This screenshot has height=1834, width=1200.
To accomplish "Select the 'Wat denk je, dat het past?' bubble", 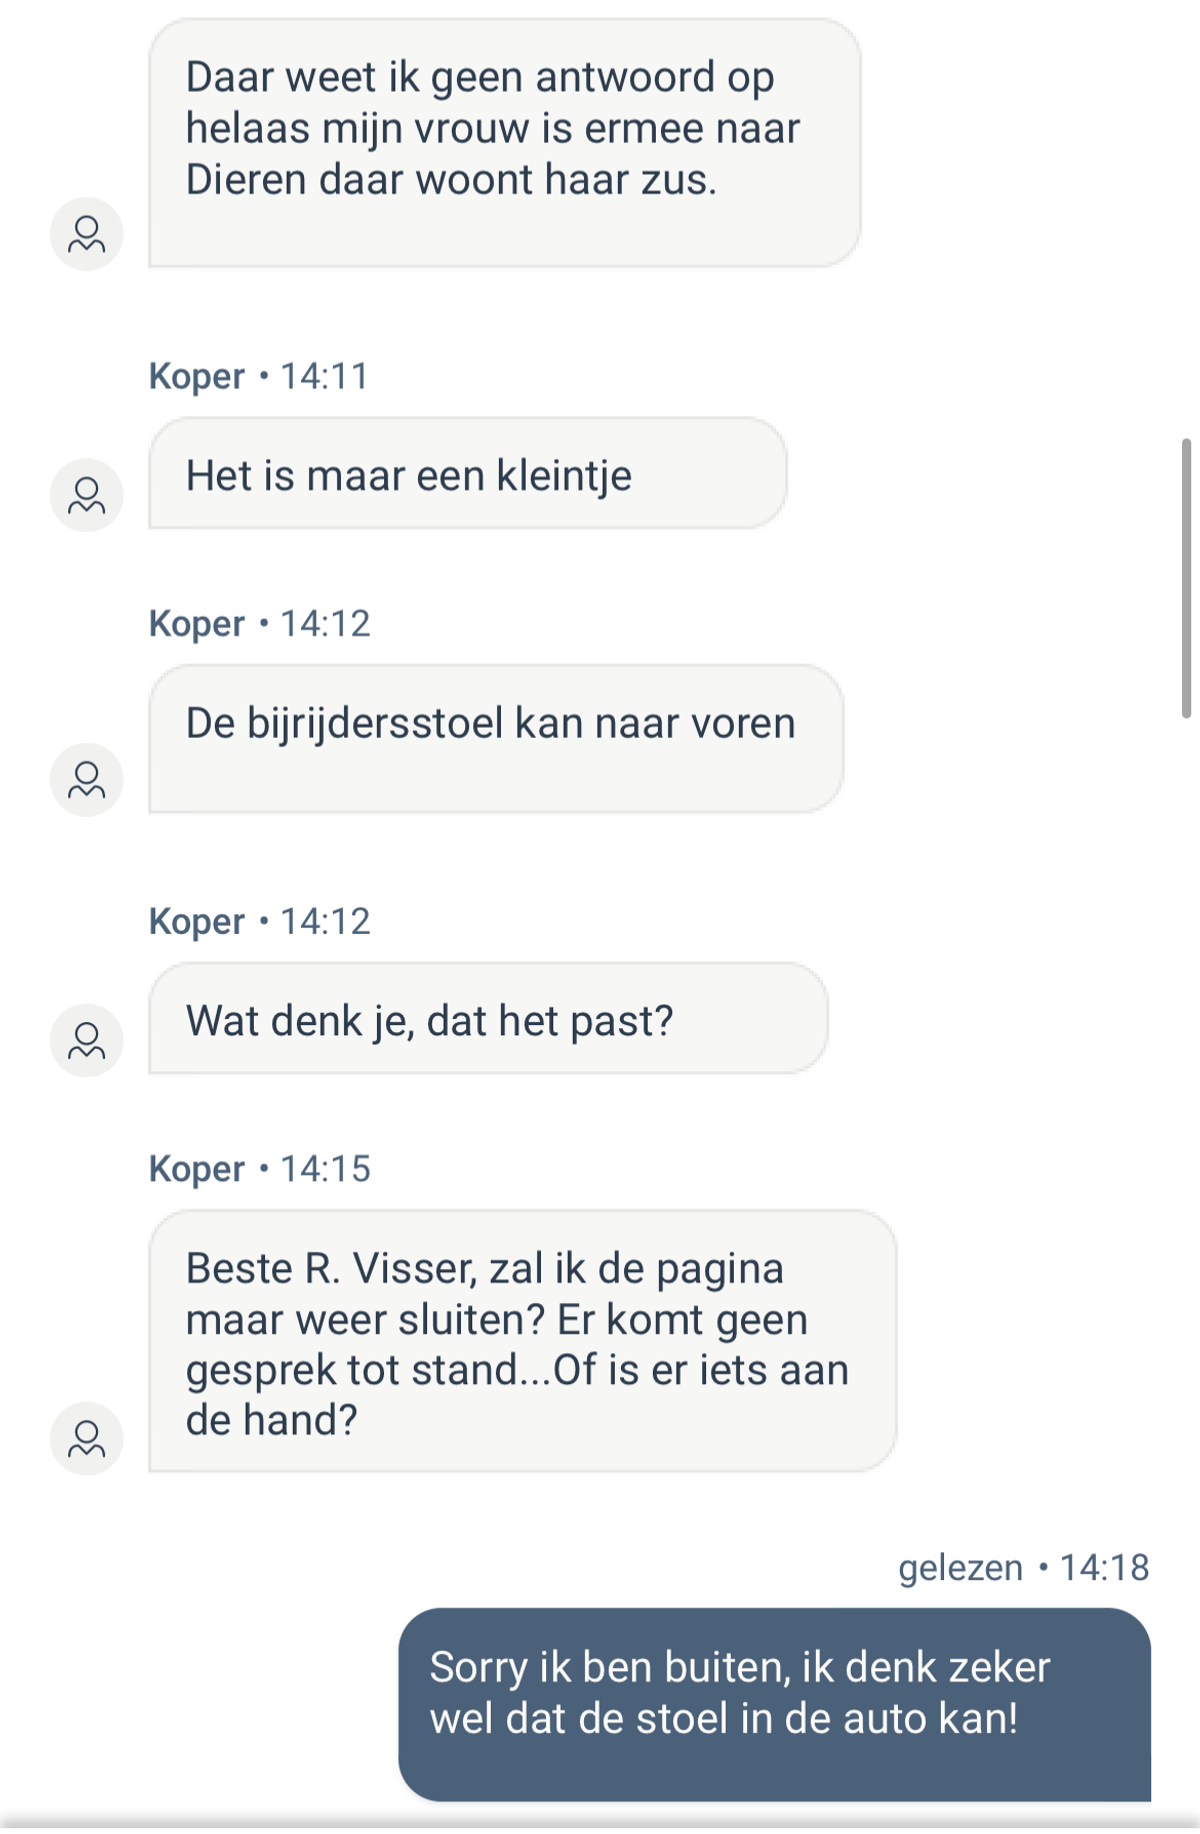I will point(488,1019).
